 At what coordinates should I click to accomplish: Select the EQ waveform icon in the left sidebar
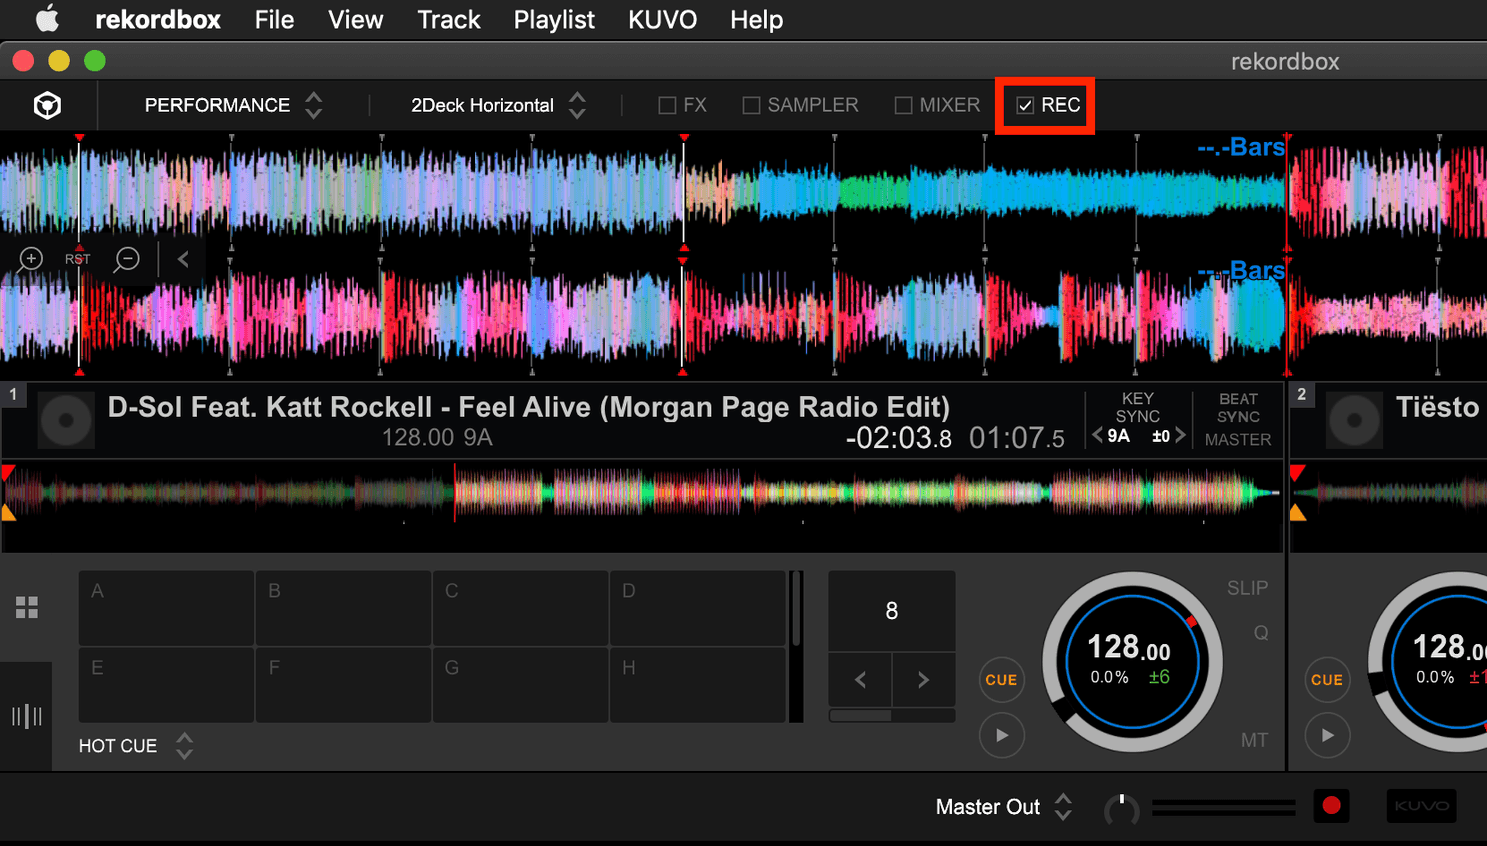point(27,715)
